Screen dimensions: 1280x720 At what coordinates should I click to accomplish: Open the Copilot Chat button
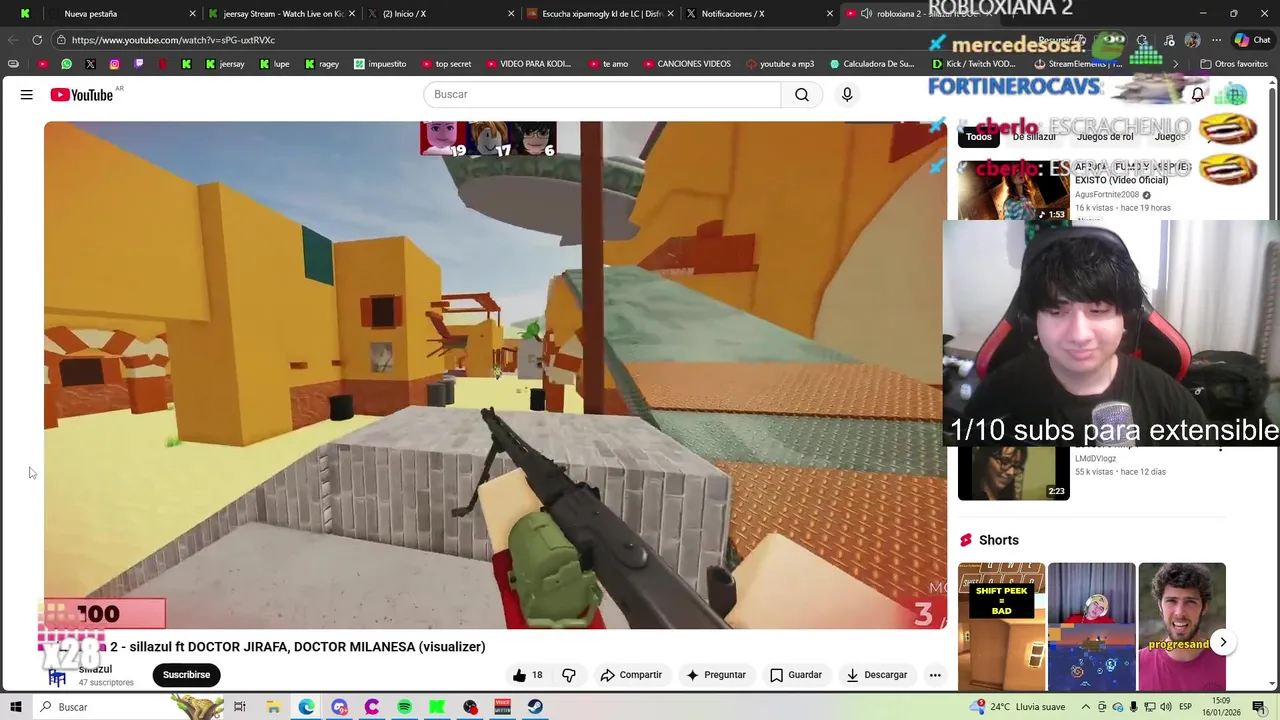pos(1252,40)
